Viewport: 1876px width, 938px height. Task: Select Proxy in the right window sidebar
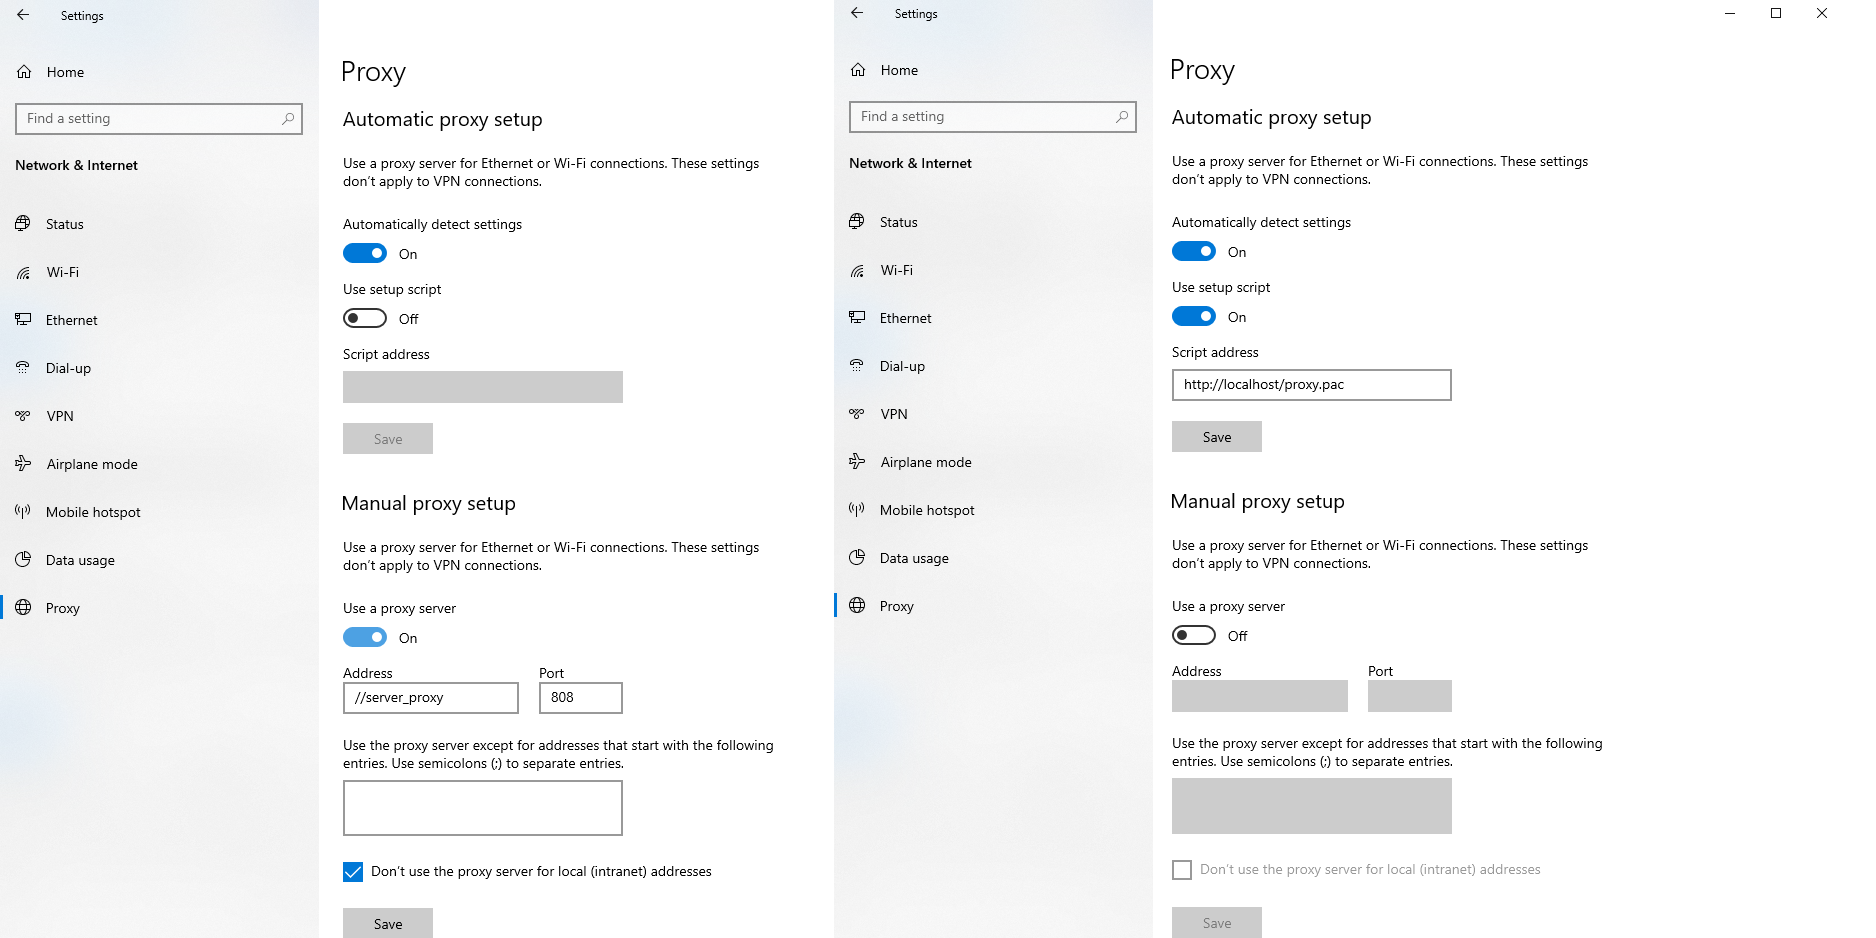pyautogui.click(x=896, y=606)
